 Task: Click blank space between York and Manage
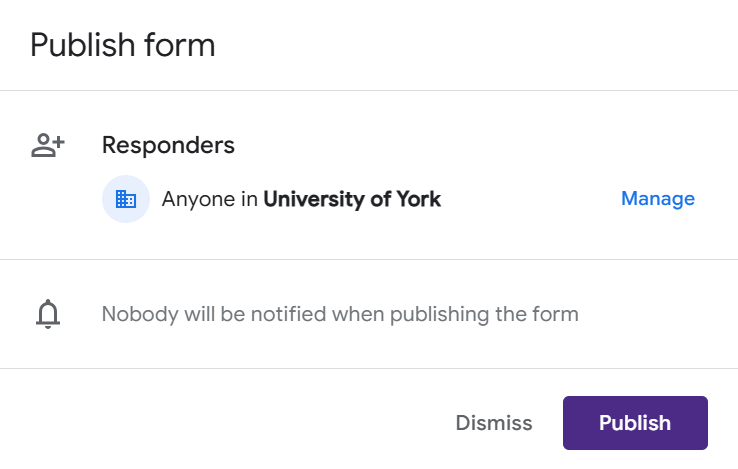click(530, 199)
